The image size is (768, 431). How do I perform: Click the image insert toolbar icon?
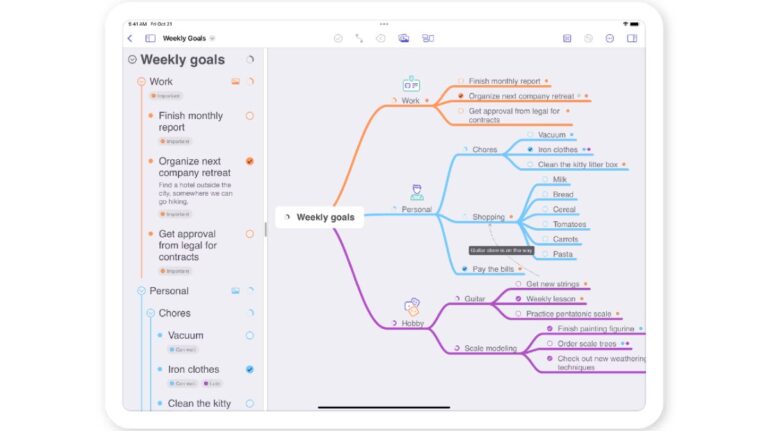click(404, 38)
